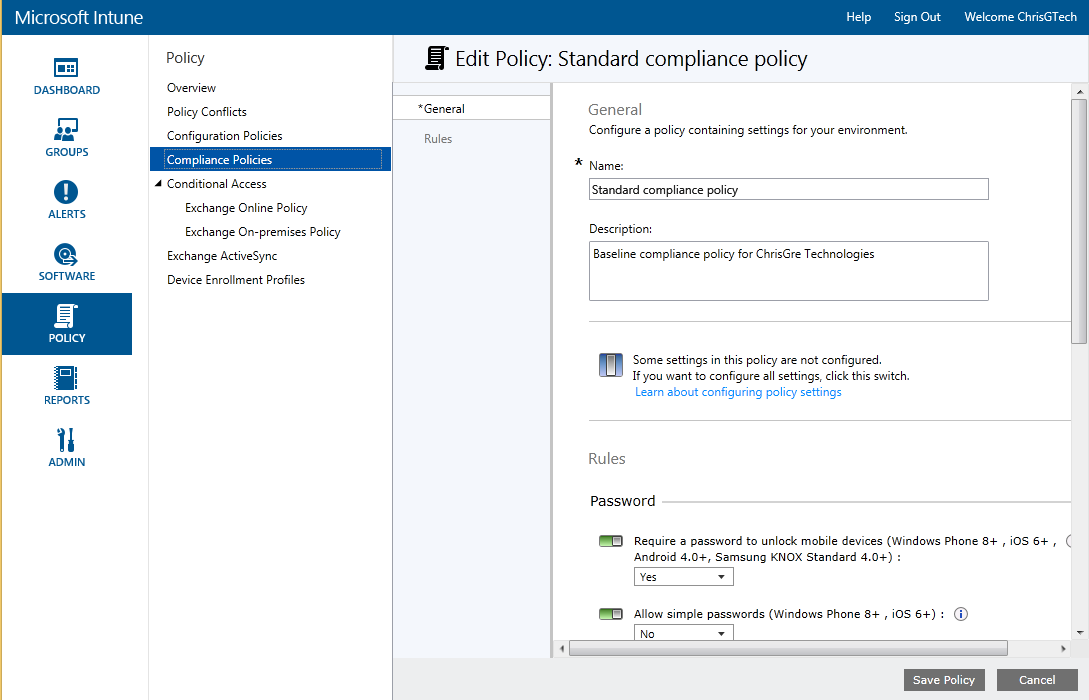Click inside the policy Name field
The width and height of the screenshot is (1089, 700).
click(788, 188)
